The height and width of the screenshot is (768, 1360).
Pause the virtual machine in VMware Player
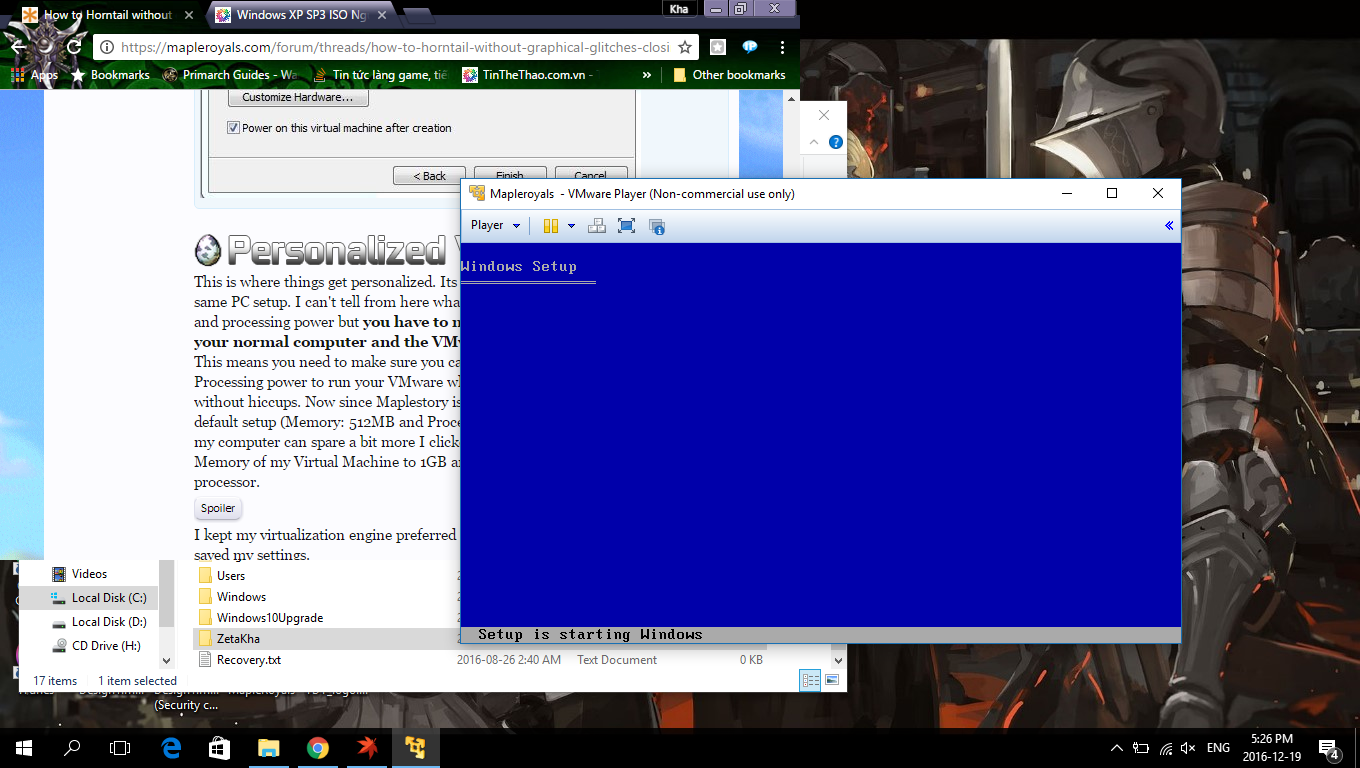[550, 226]
